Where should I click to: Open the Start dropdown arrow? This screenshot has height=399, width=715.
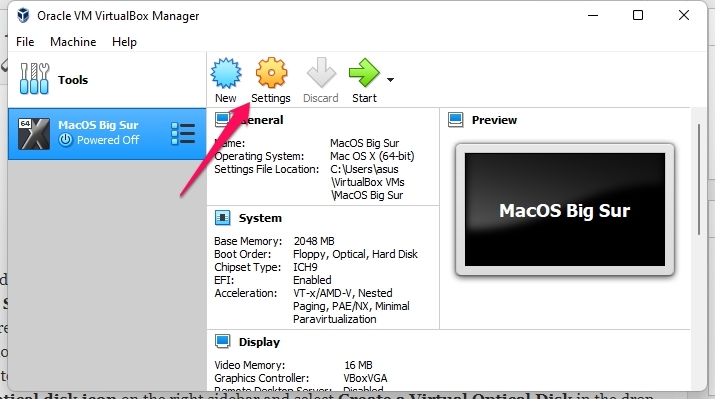[x=390, y=80]
